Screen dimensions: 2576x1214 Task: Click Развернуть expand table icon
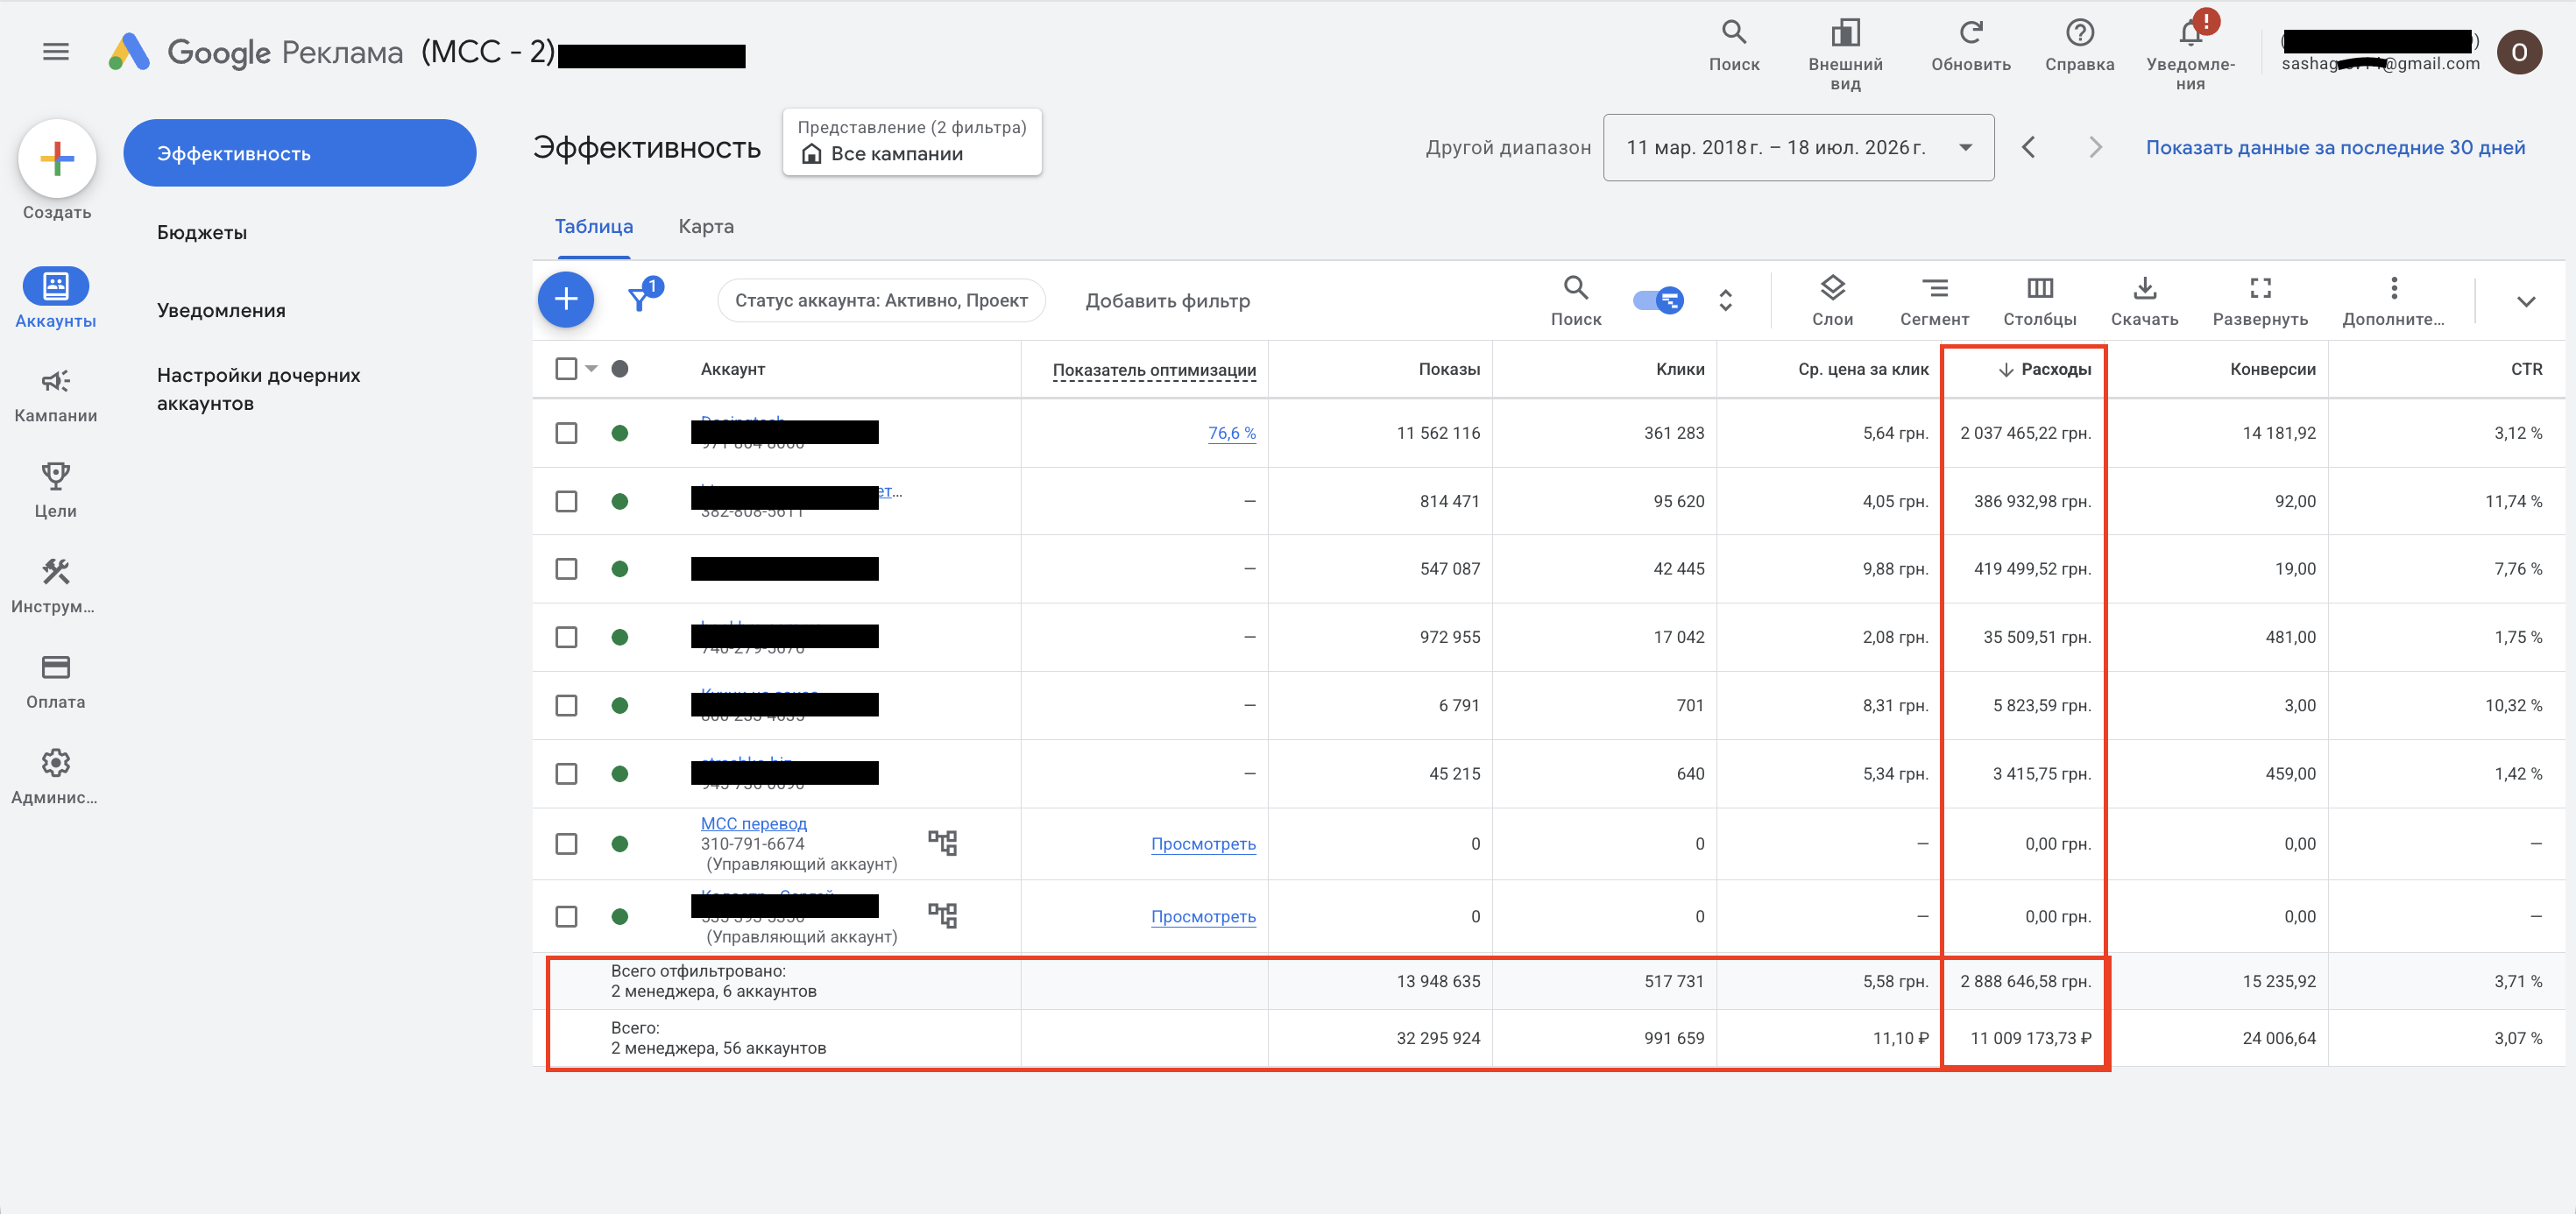[2260, 300]
